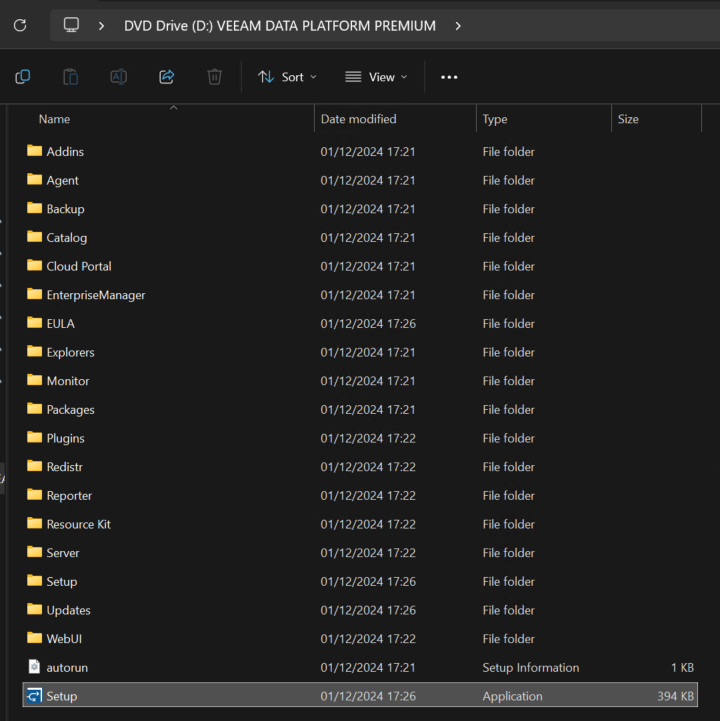Viewport: 720px width, 721px height.
Task: Select the Plugins folder icon
Action: (x=34, y=437)
